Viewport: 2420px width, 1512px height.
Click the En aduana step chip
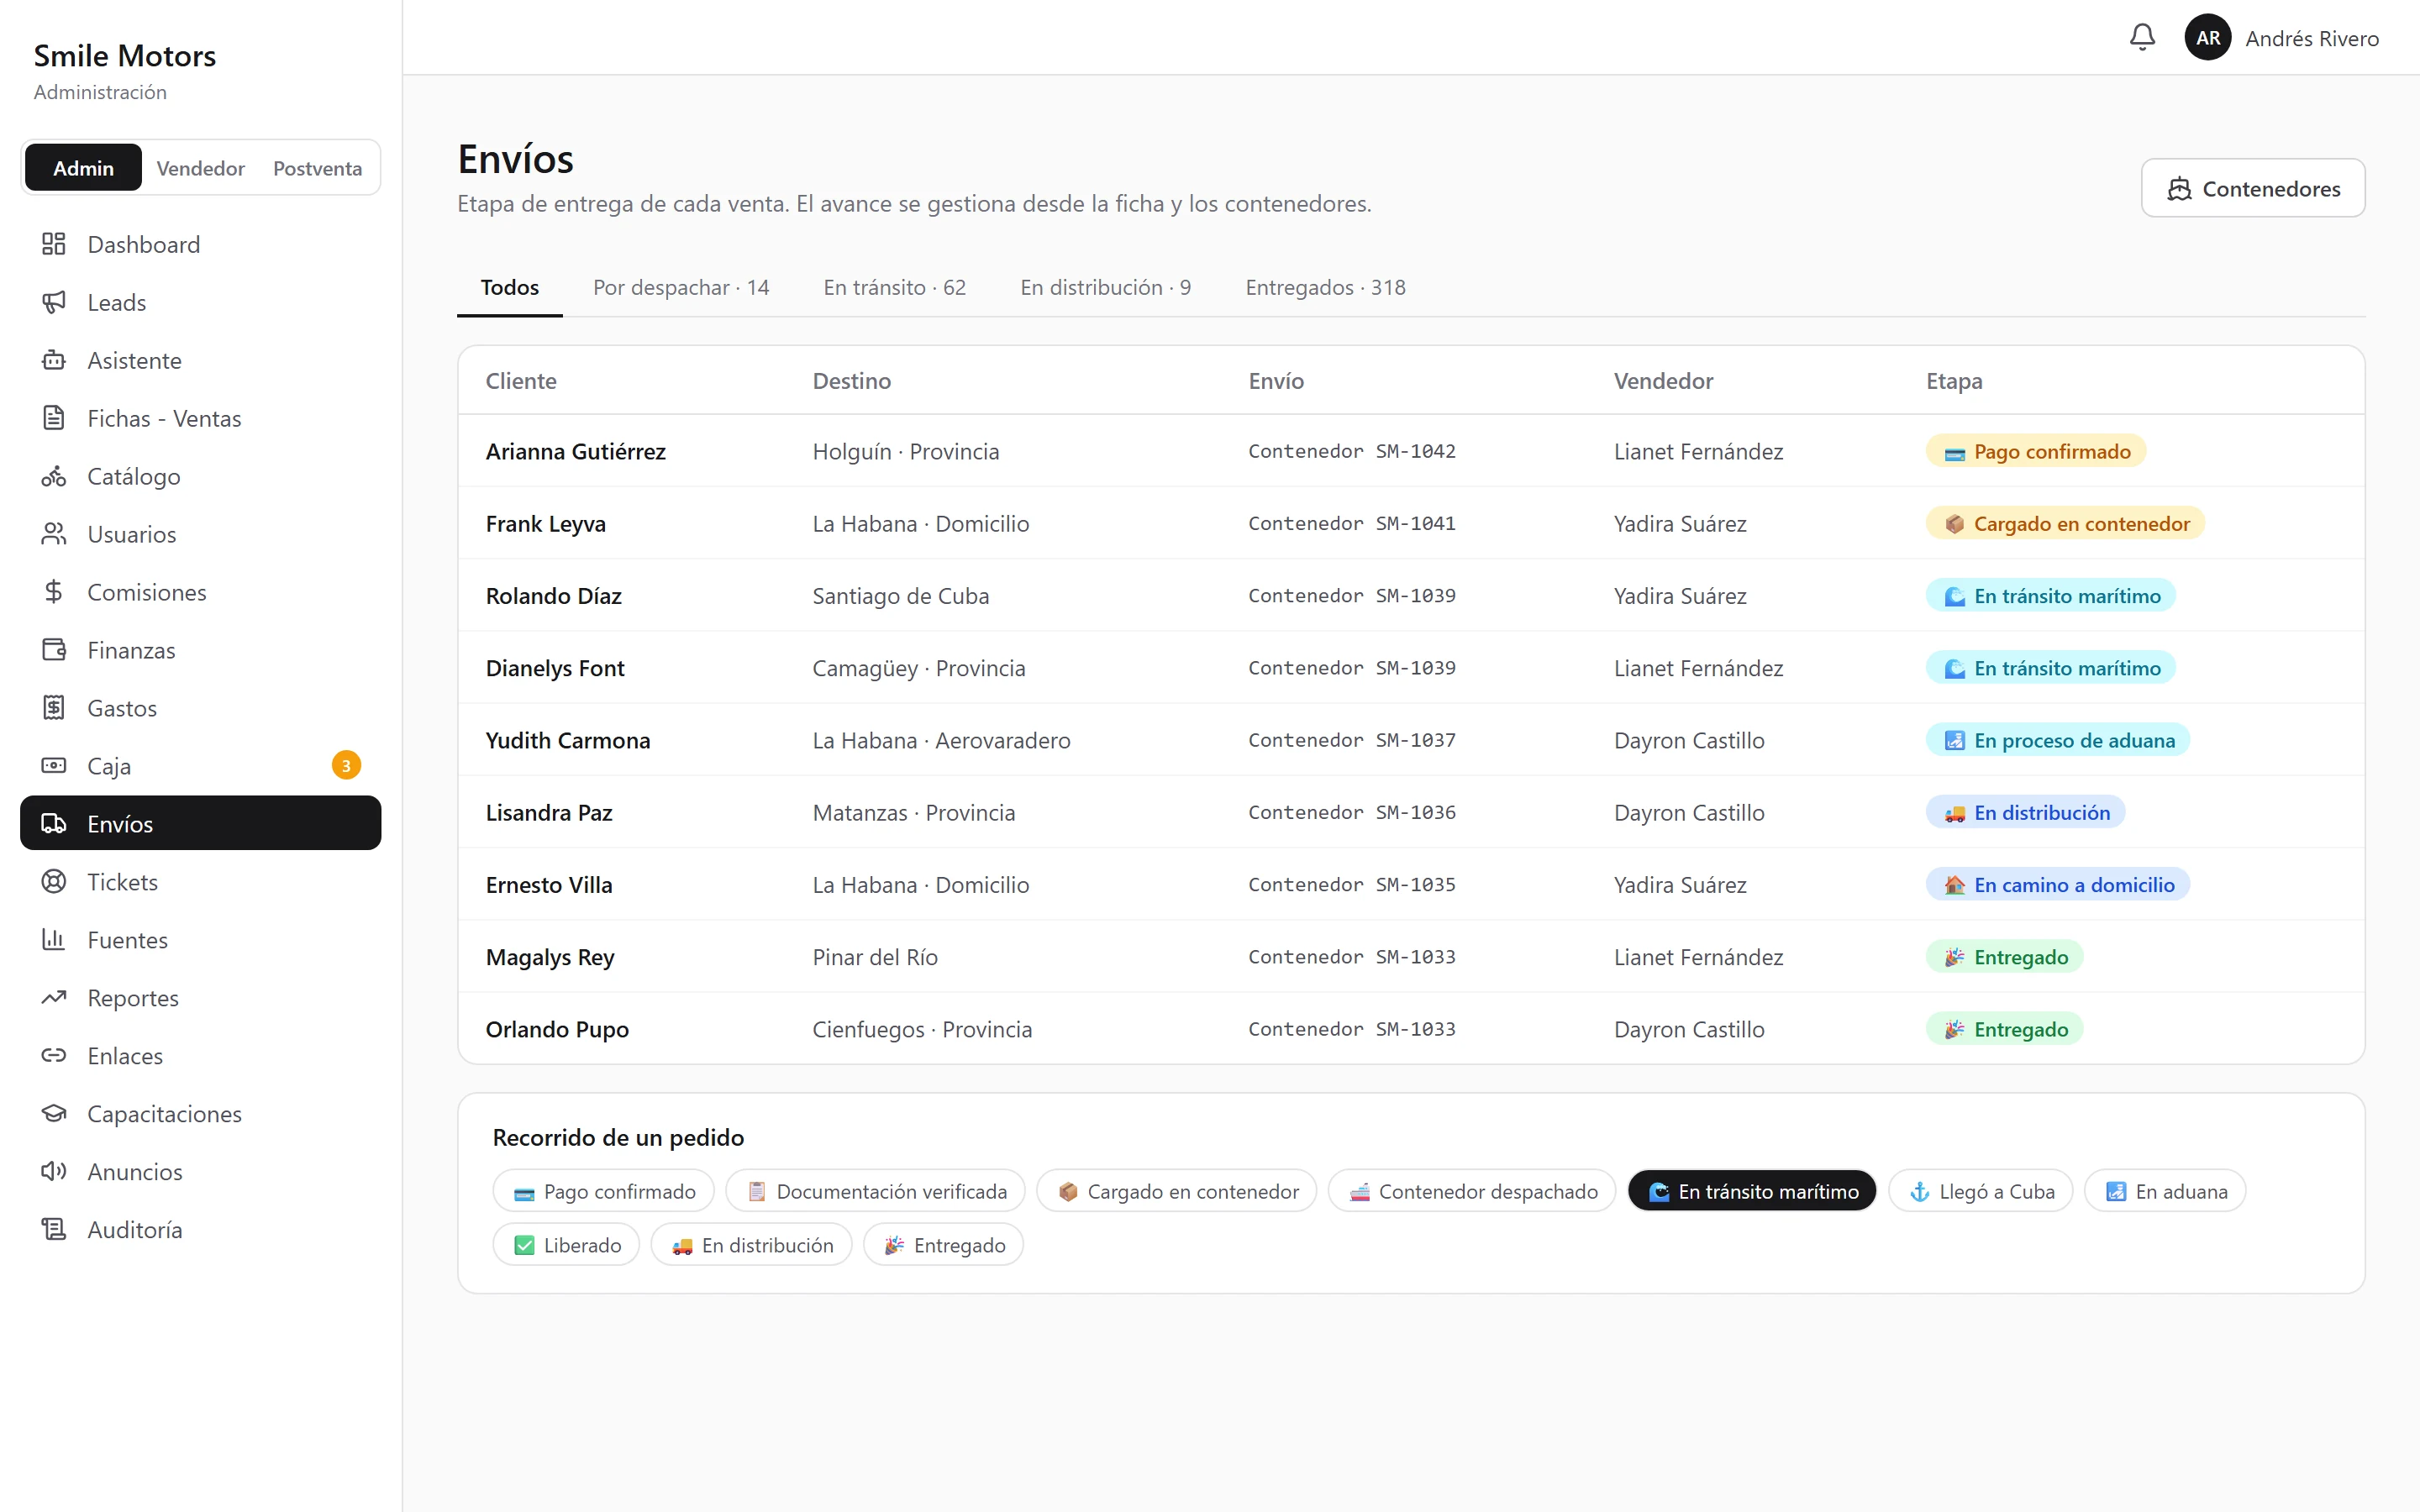click(2165, 1191)
